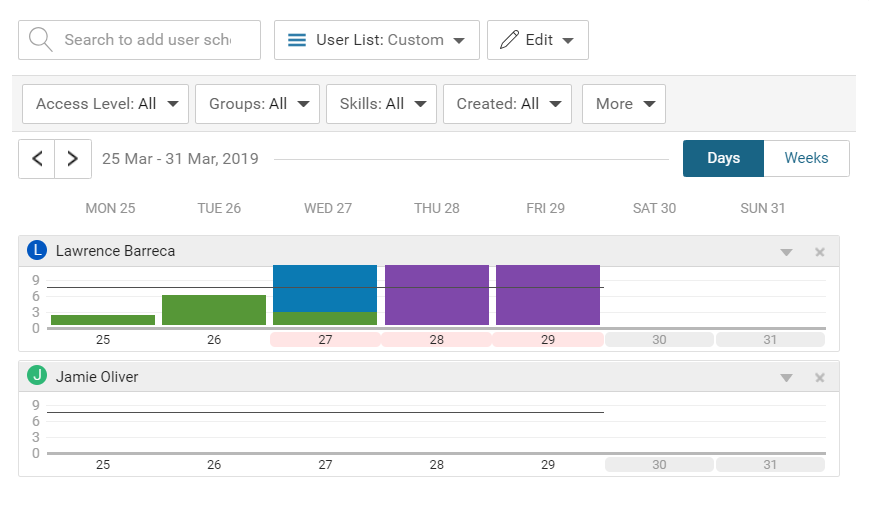Remove Lawrence Barreca's schedule row
Screen dimensions: 869x508
click(x=820, y=252)
